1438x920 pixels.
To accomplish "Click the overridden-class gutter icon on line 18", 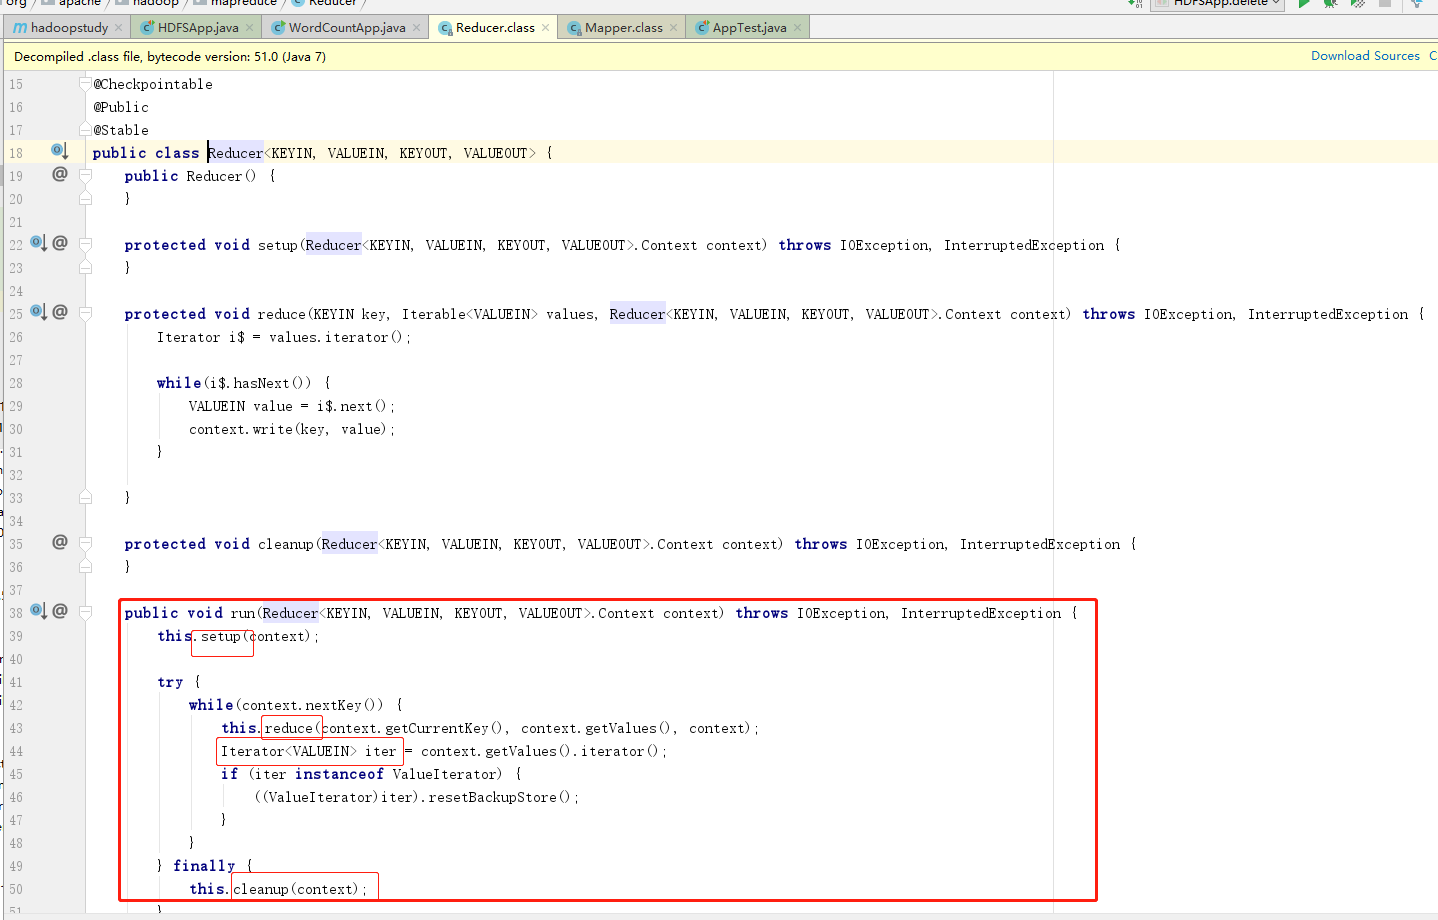I will click(59, 151).
